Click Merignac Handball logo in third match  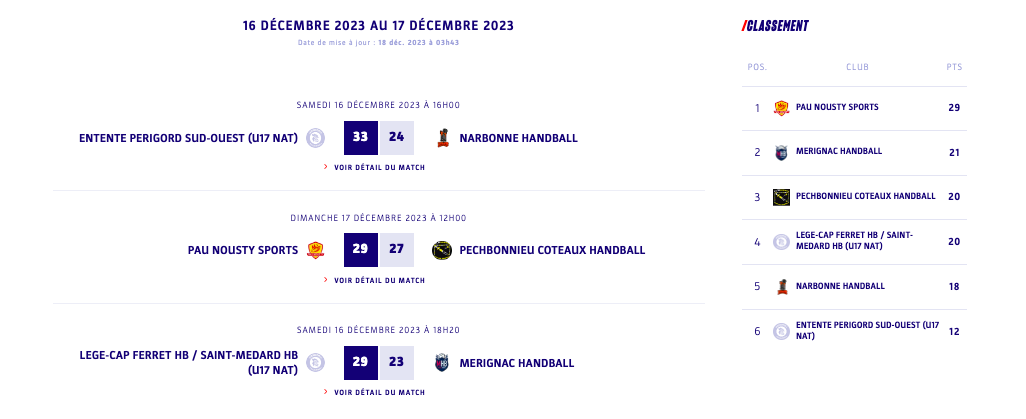point(442,362)
